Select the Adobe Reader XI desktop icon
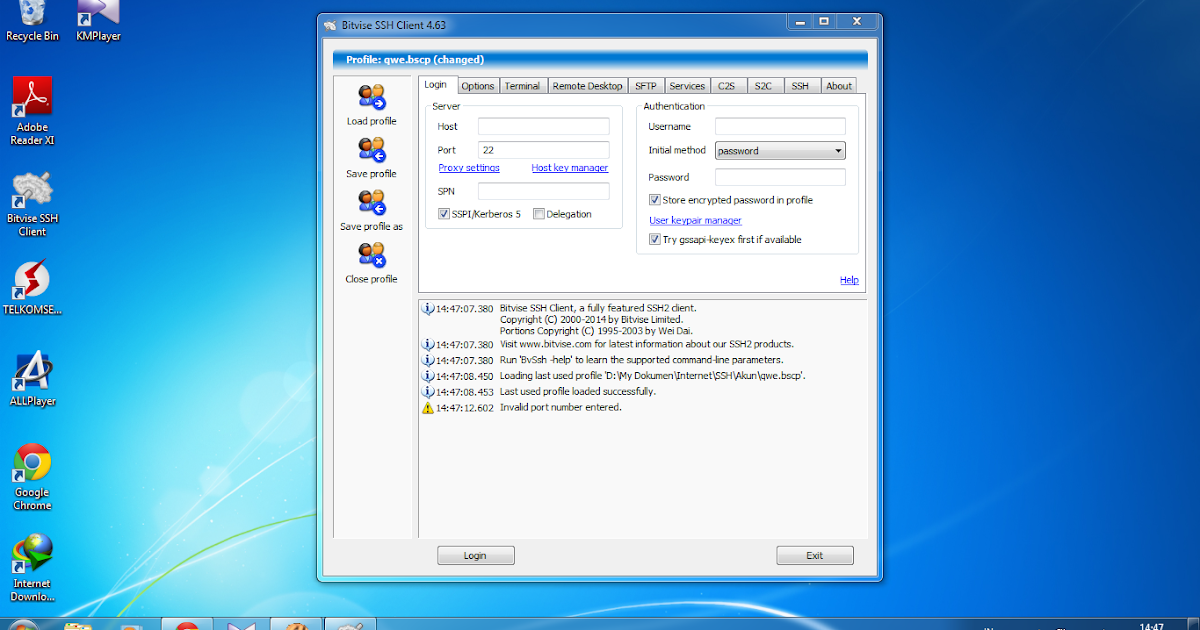The width and height of the screenshot is (1200, 630). [x=32, y=111]
